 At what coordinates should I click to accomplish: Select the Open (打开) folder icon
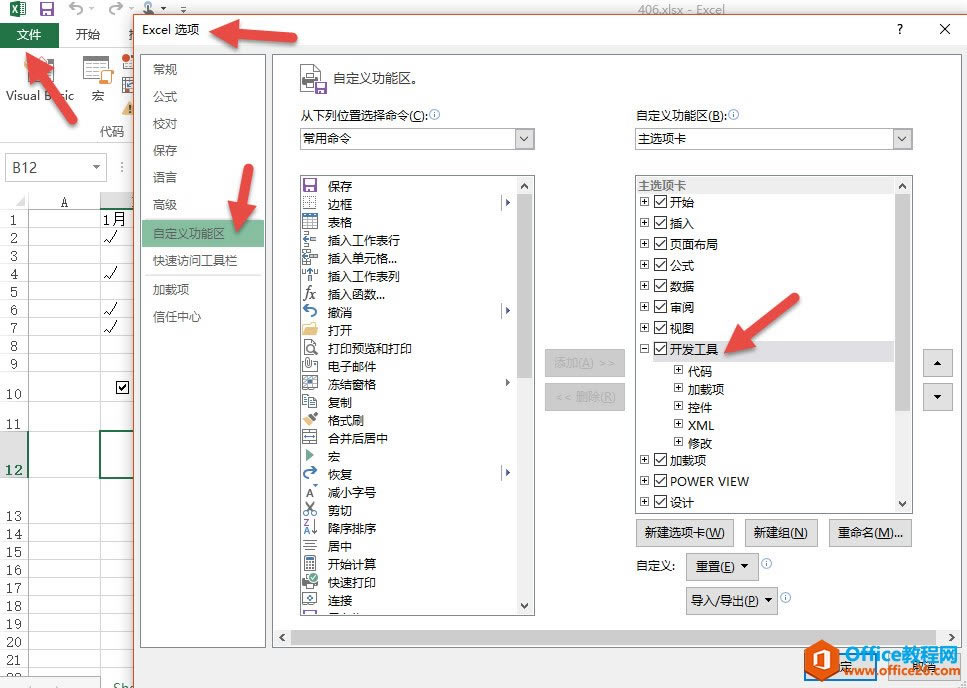310,330
